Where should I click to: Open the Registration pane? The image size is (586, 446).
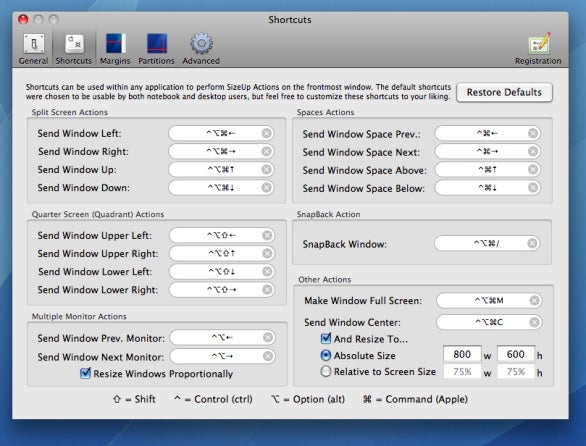click(538, 49)
